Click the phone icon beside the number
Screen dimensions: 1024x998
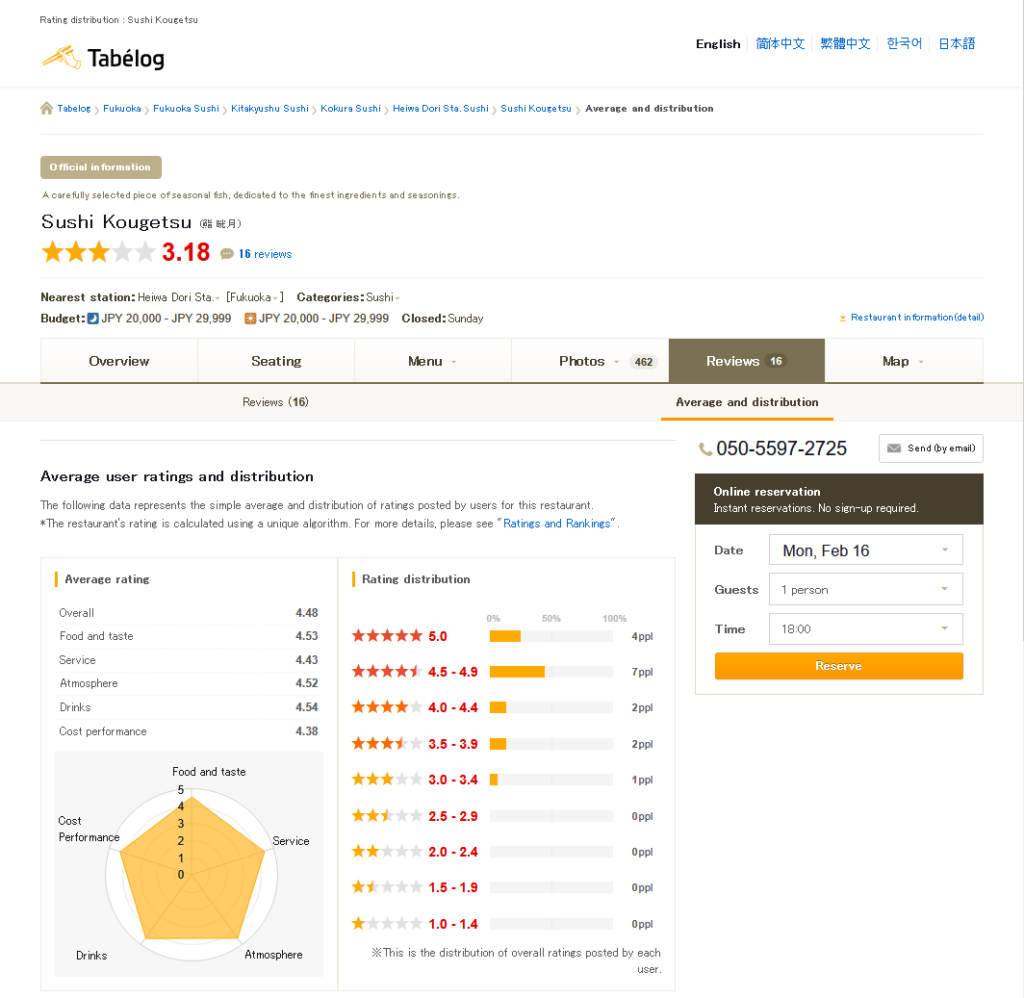click(705, 449)
